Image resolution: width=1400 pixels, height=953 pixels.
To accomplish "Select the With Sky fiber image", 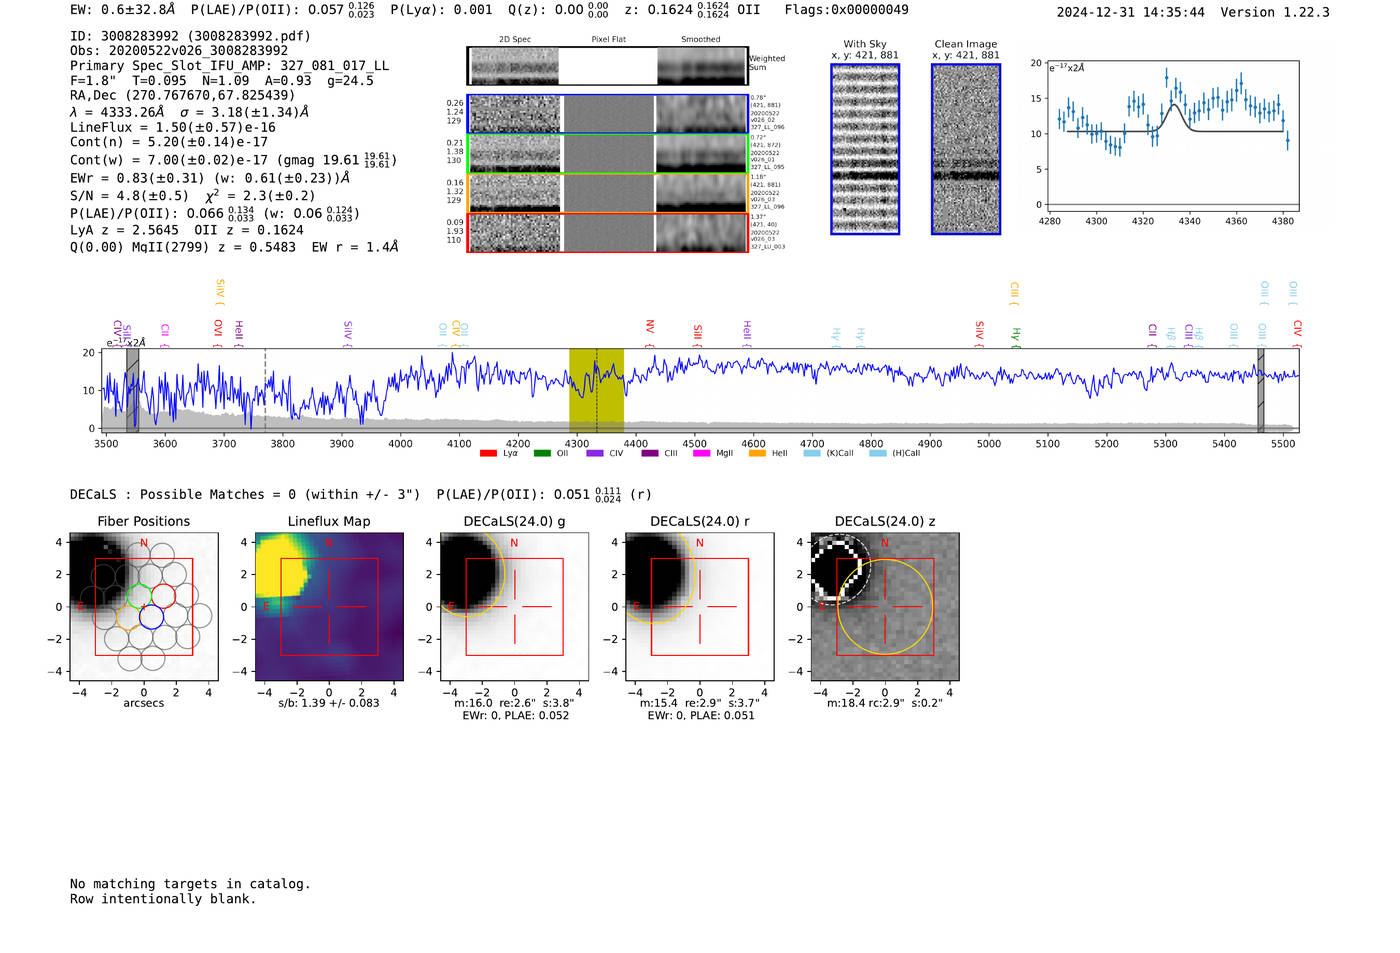I will click(x=865, y=149).
